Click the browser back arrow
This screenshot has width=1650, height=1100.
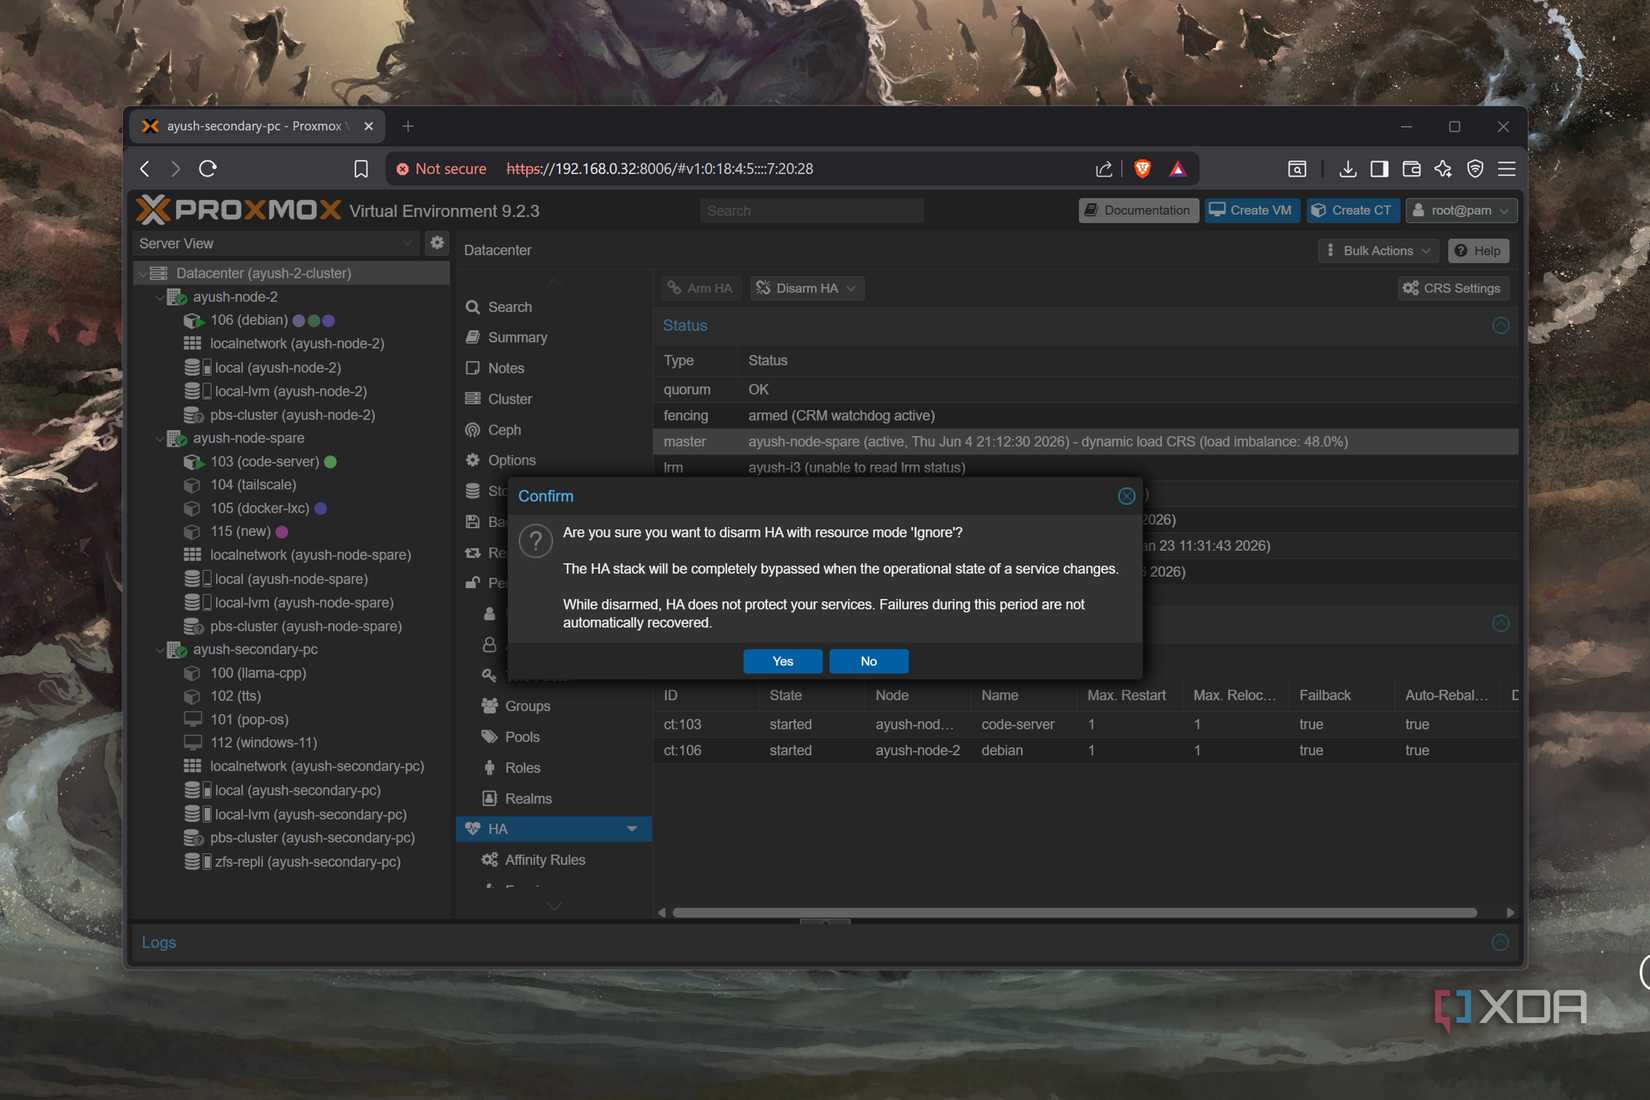tap(145, 169)
